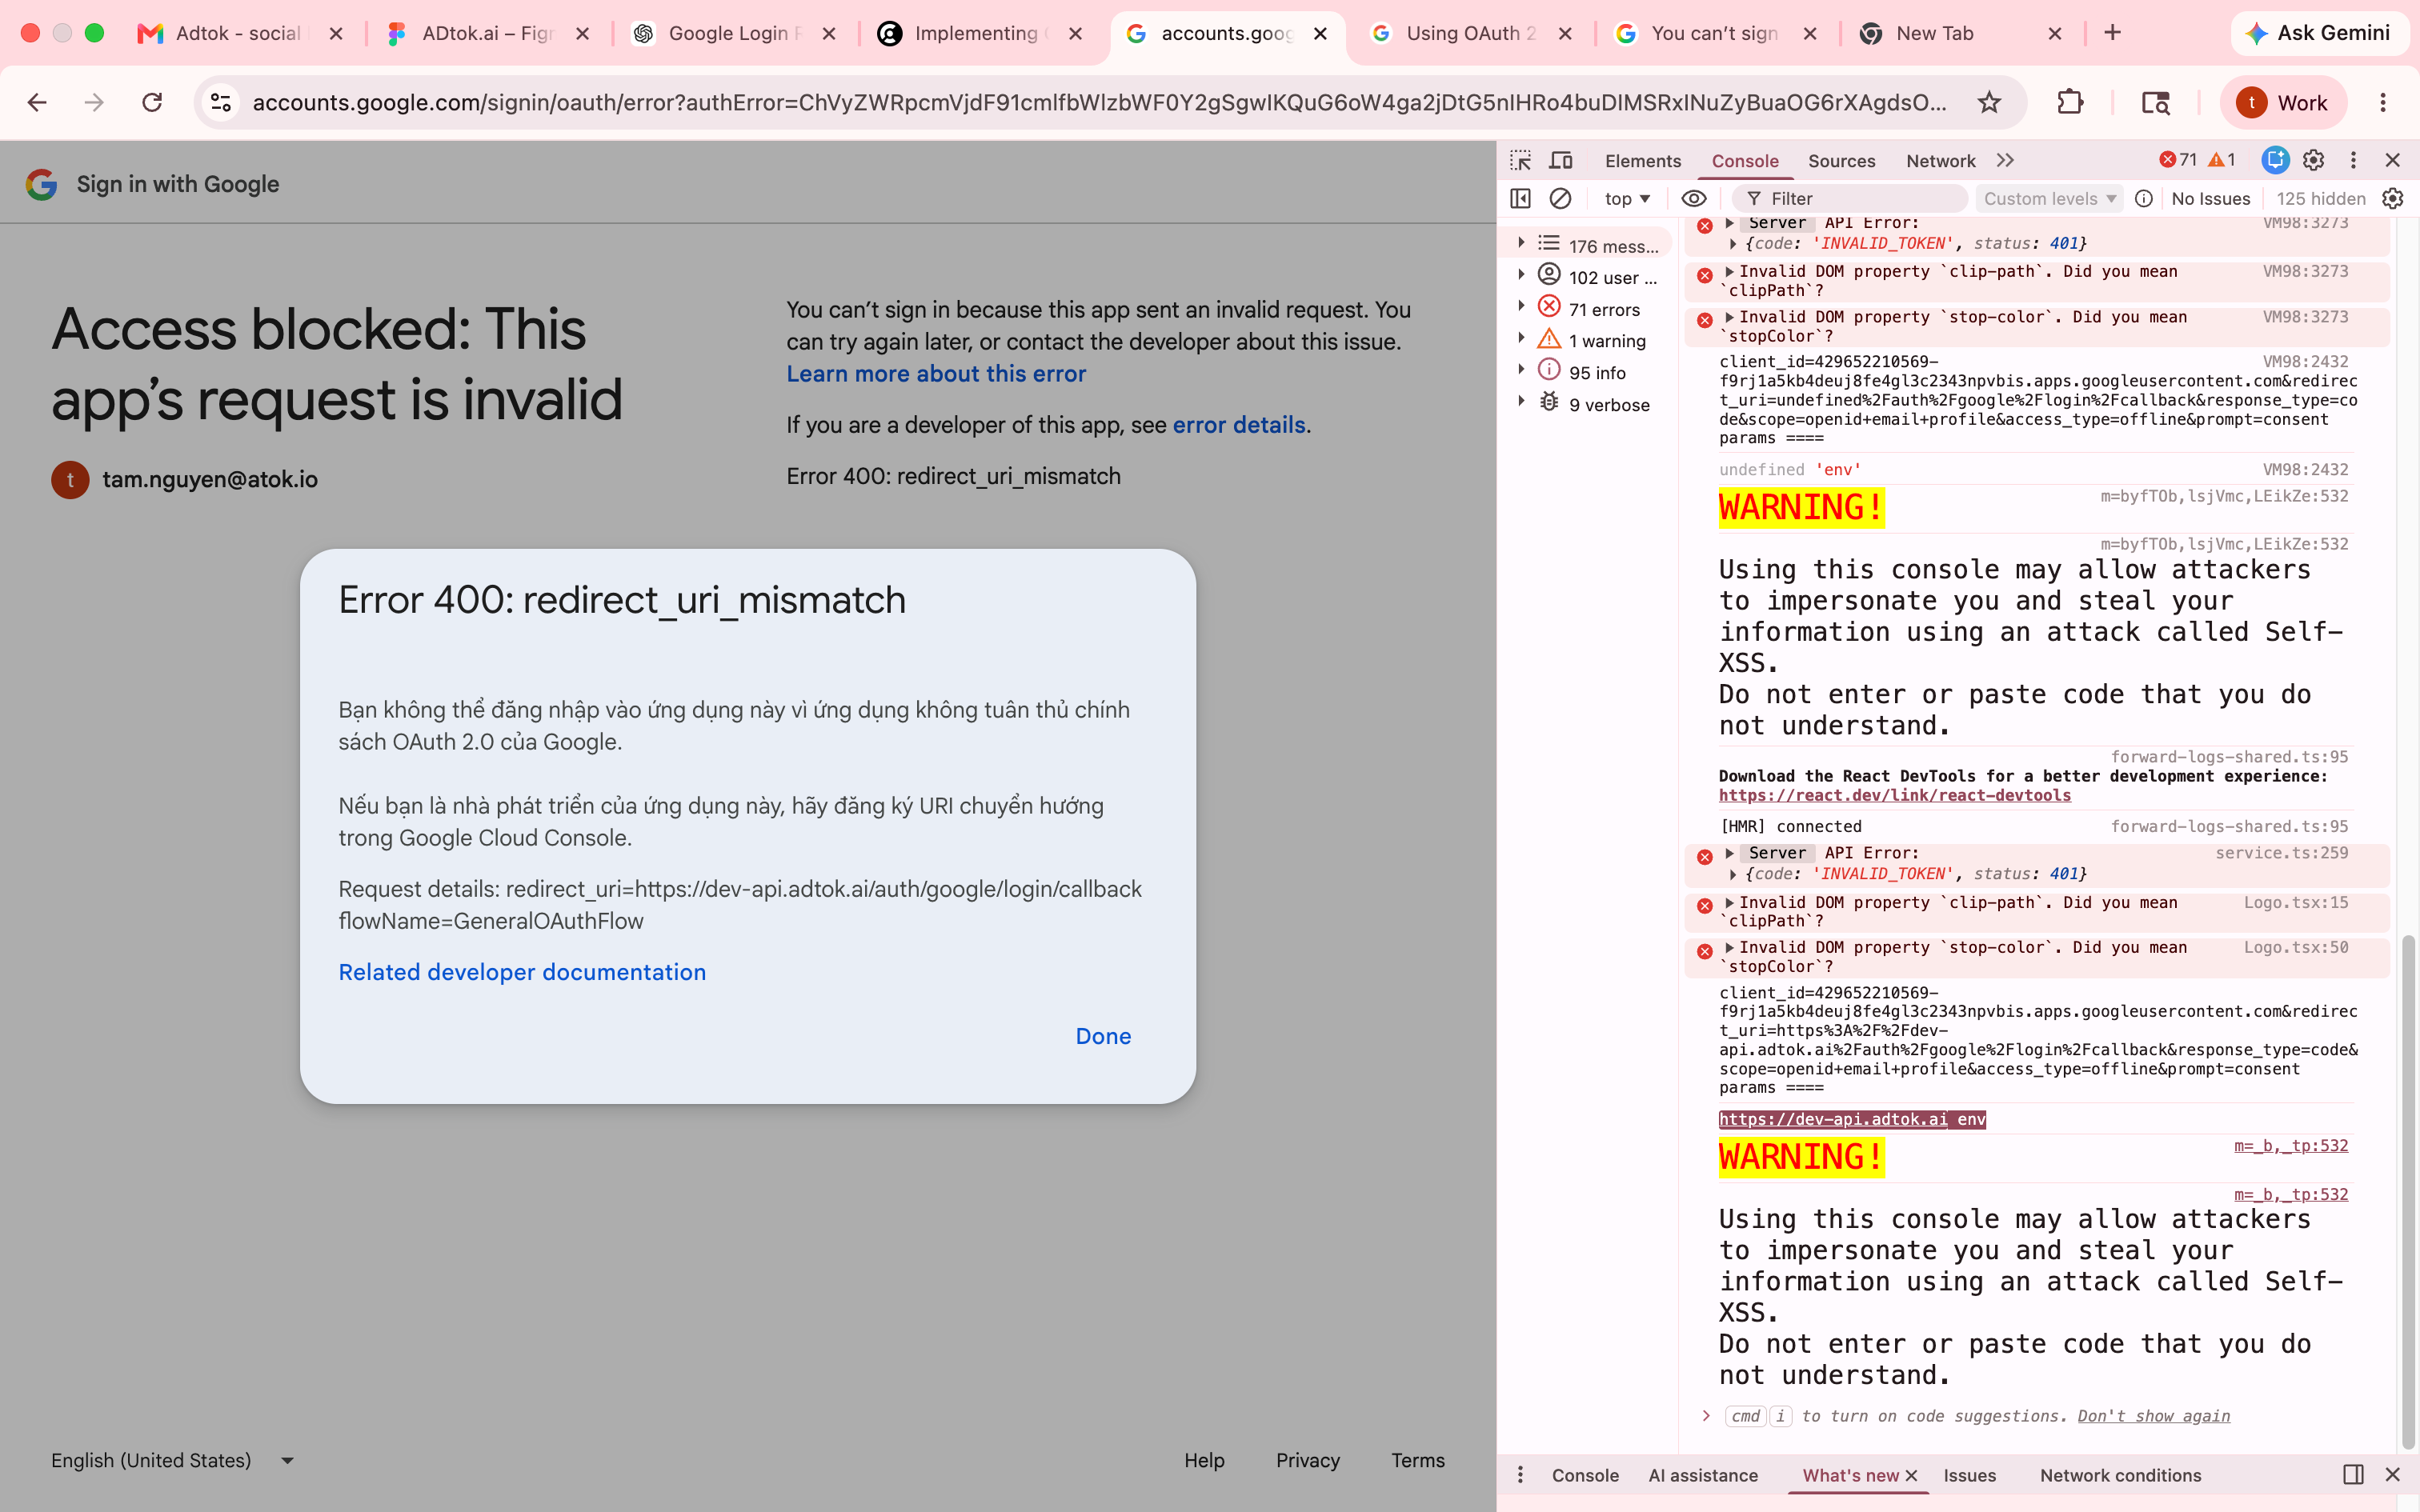Switch to the ADtok.ai Figma browser tab

pos(488,33)
